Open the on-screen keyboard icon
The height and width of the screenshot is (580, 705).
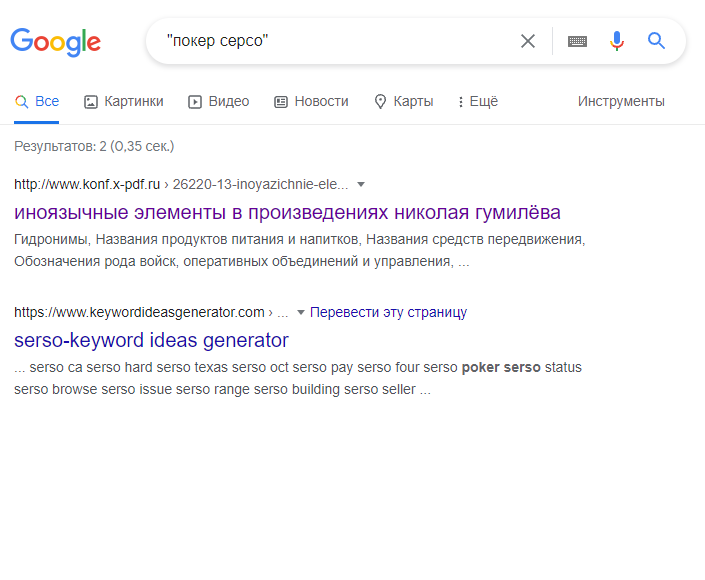click(577, 41)
